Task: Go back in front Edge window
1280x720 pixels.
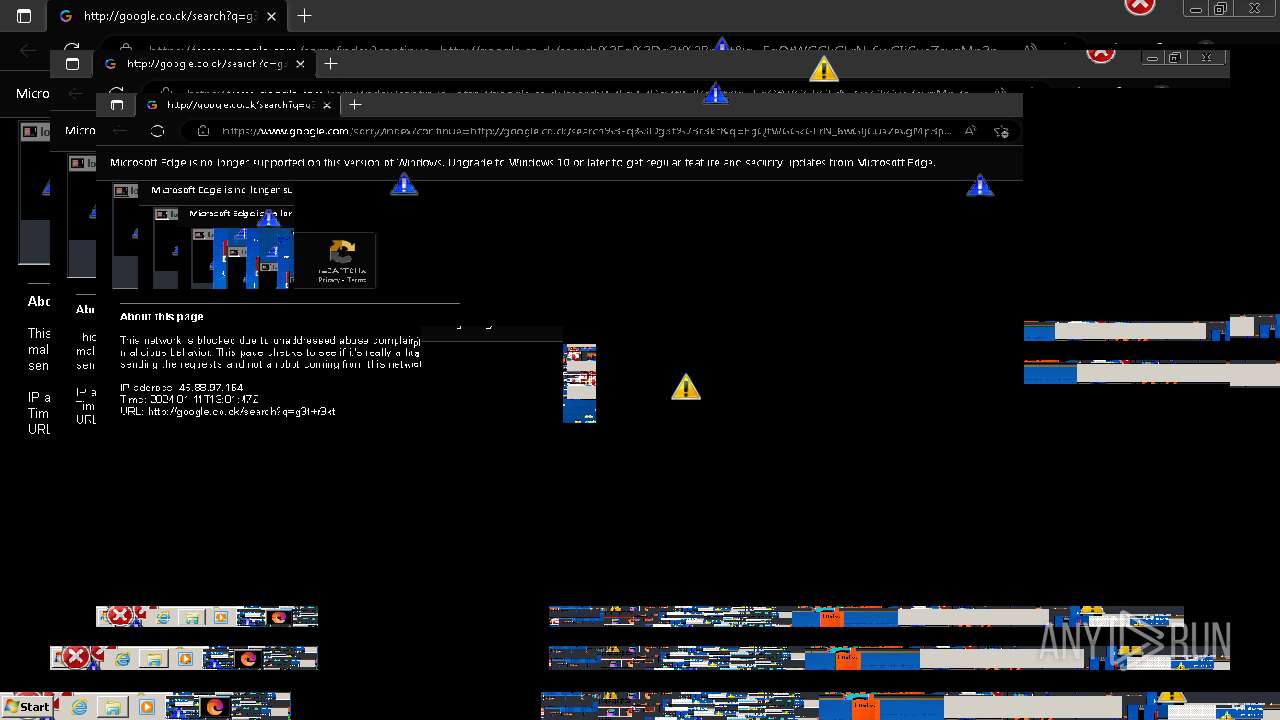Action: (119, 131)
